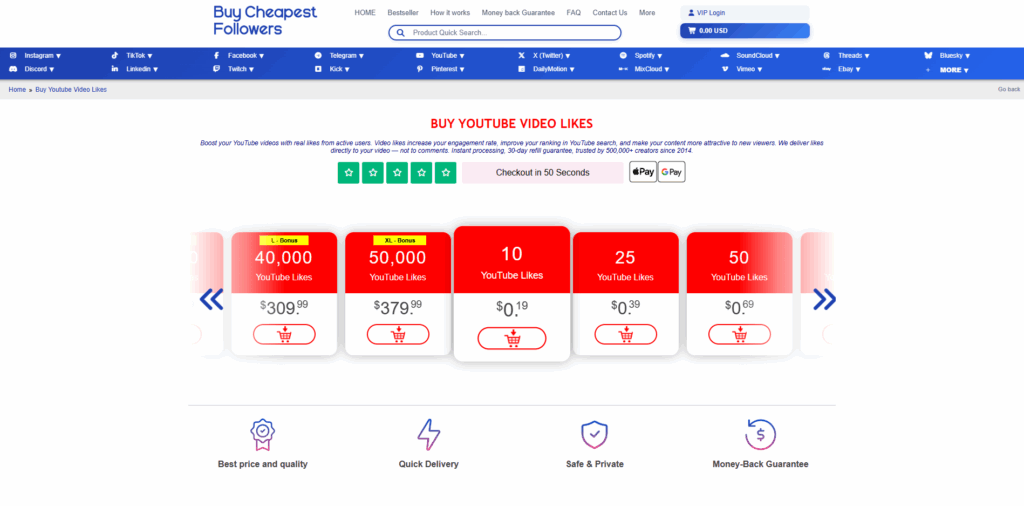1024x506 pixels.
Task: Expand the bold MORE platforms menu
Action: click(954, 70)
